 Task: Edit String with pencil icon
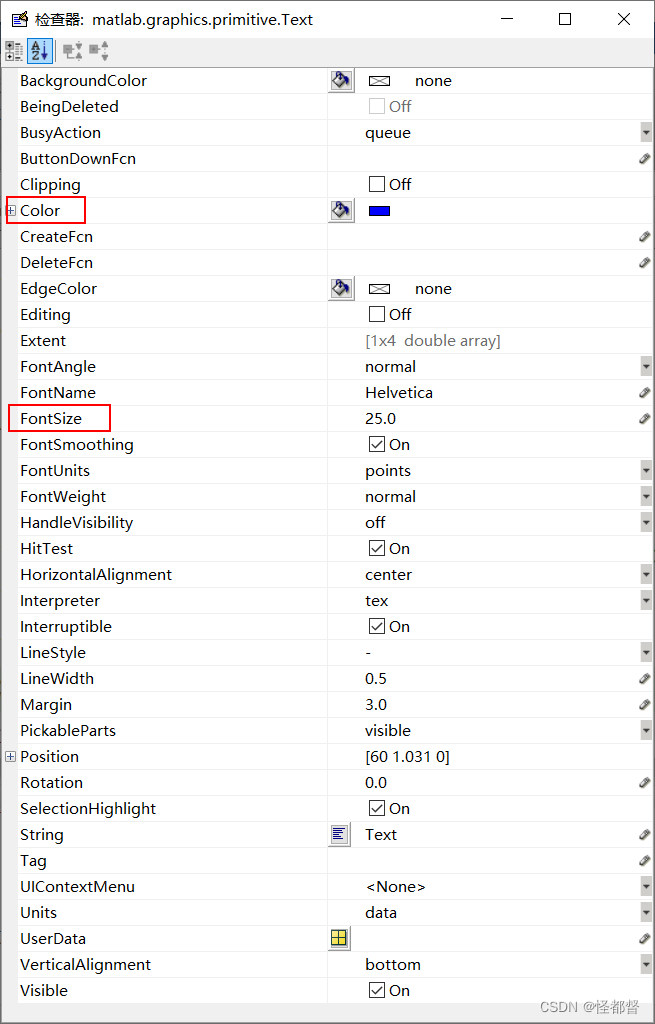645,835
